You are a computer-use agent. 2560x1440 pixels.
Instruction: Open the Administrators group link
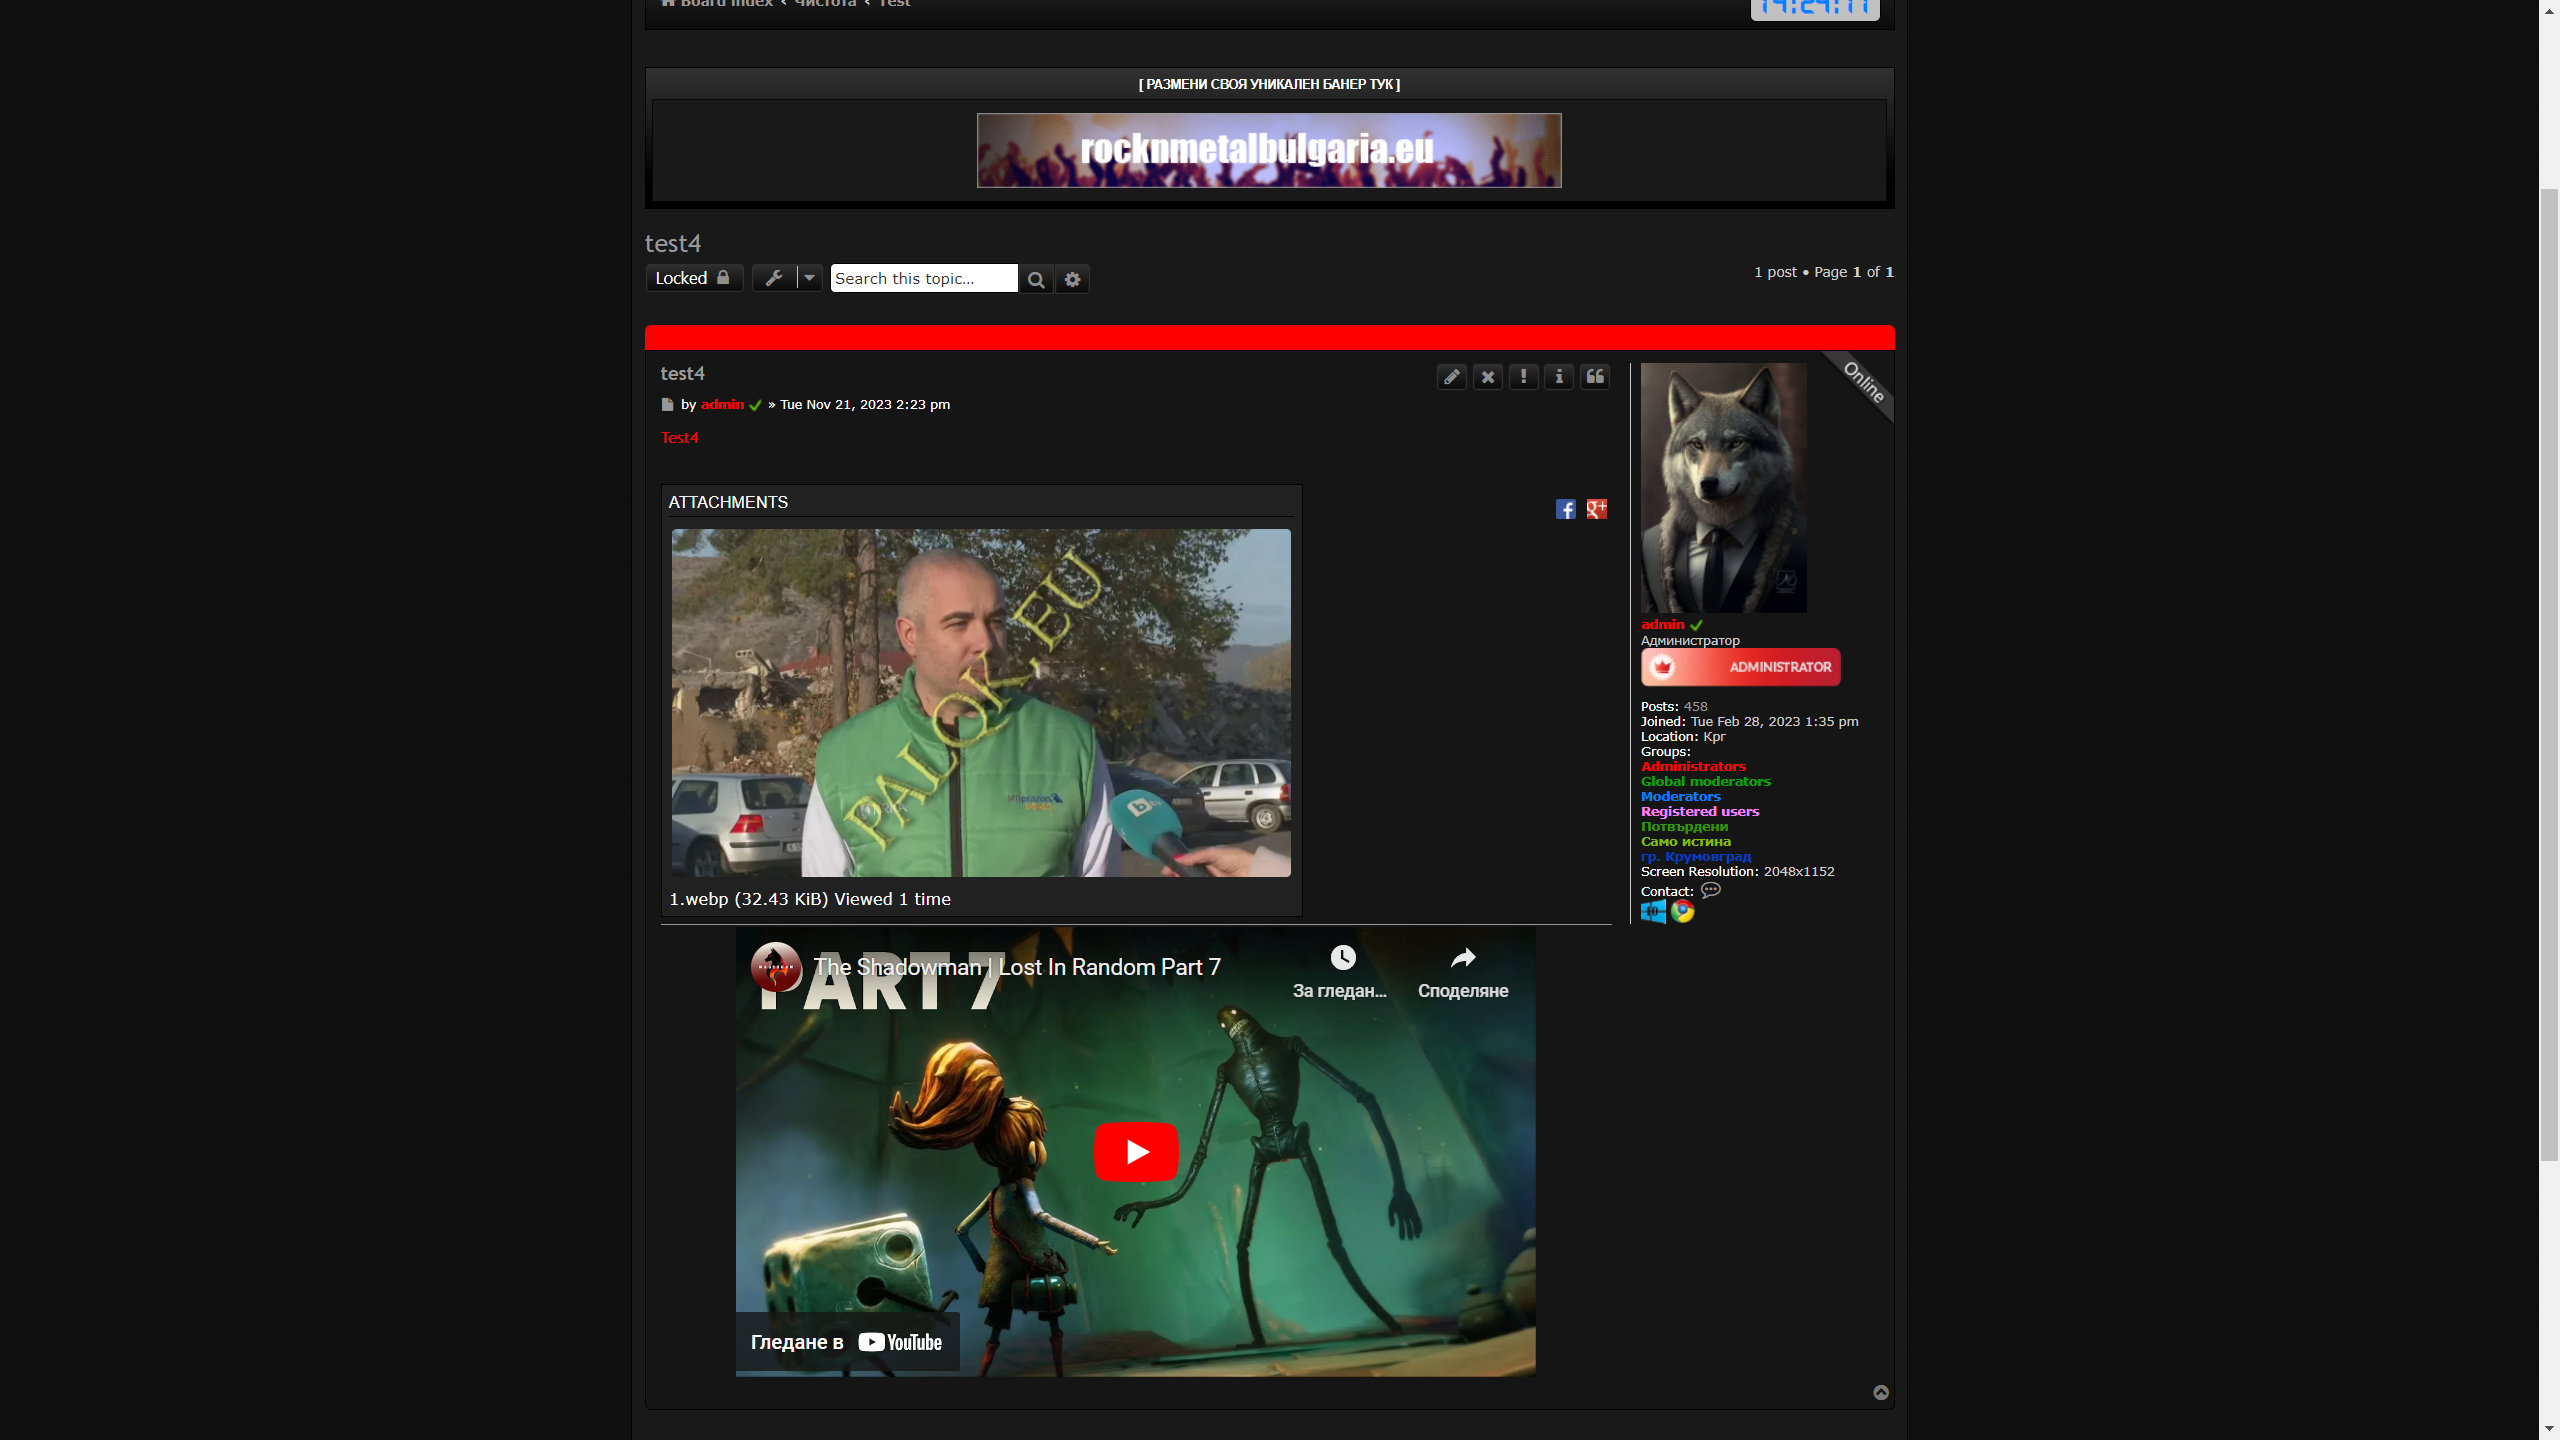(1693, 766)
